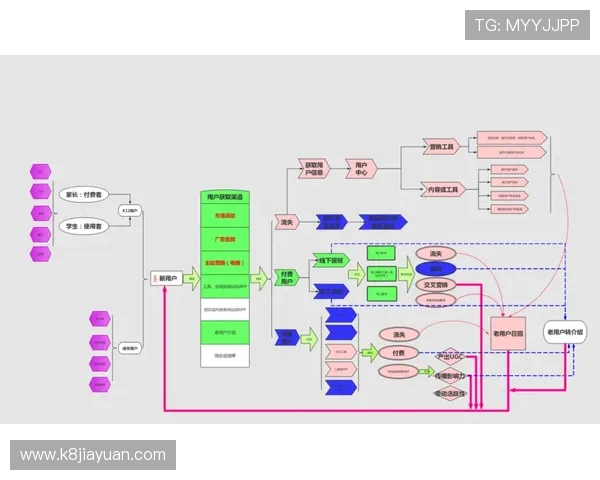Select the 学生：使用者 oval node
This screenshot has height=480, width=600.
(x=84, y=227)
